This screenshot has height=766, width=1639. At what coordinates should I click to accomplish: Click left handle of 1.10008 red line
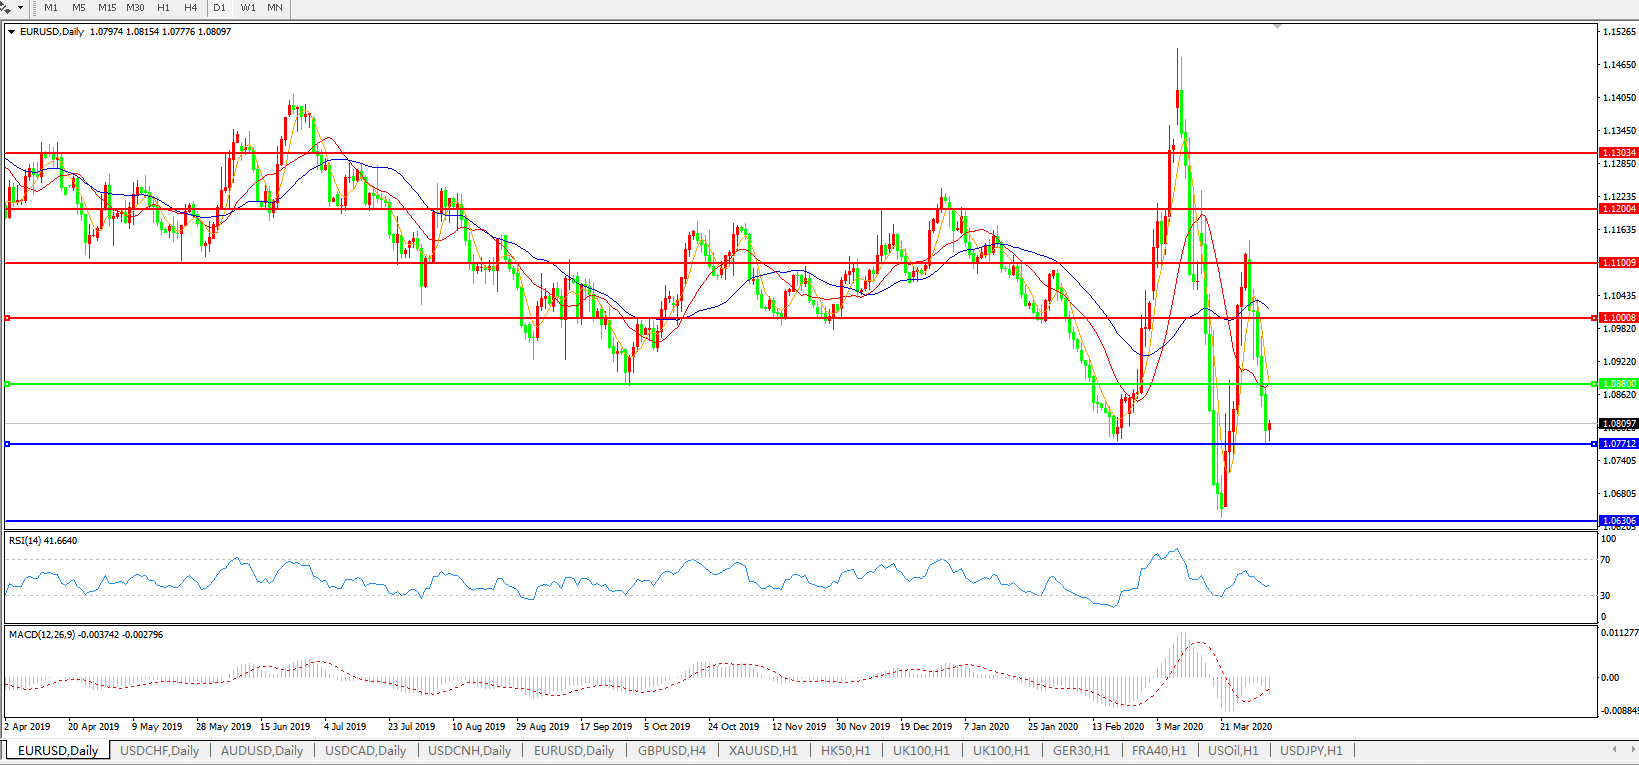coord(8,318)
